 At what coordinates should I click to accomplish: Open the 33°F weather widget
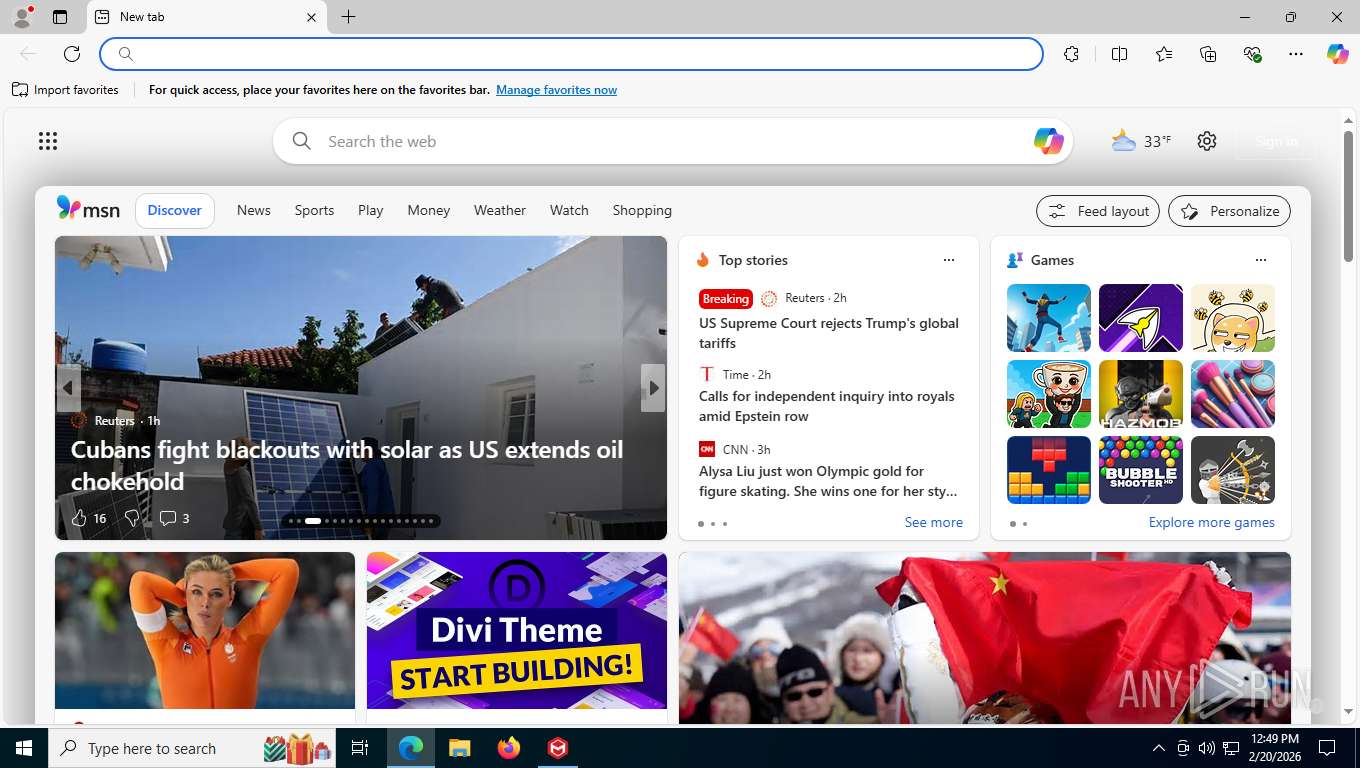pos(1141,141)
